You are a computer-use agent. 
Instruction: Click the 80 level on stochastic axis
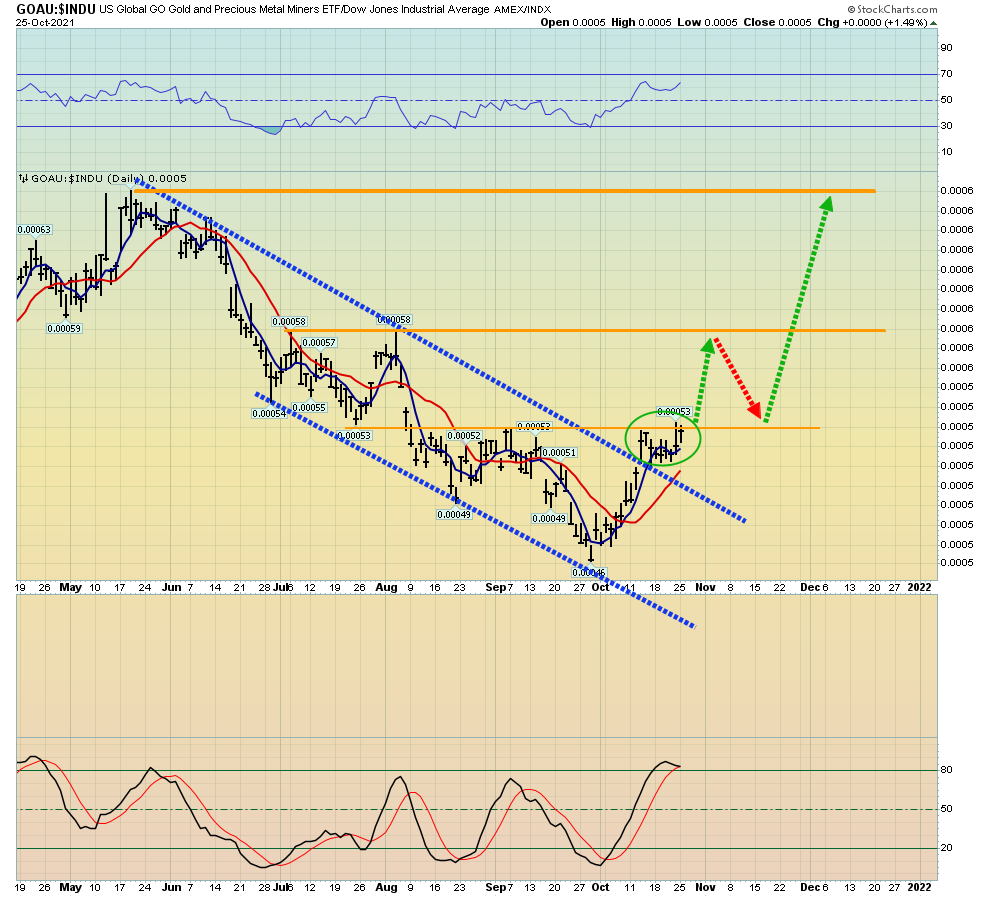point(944,770)
